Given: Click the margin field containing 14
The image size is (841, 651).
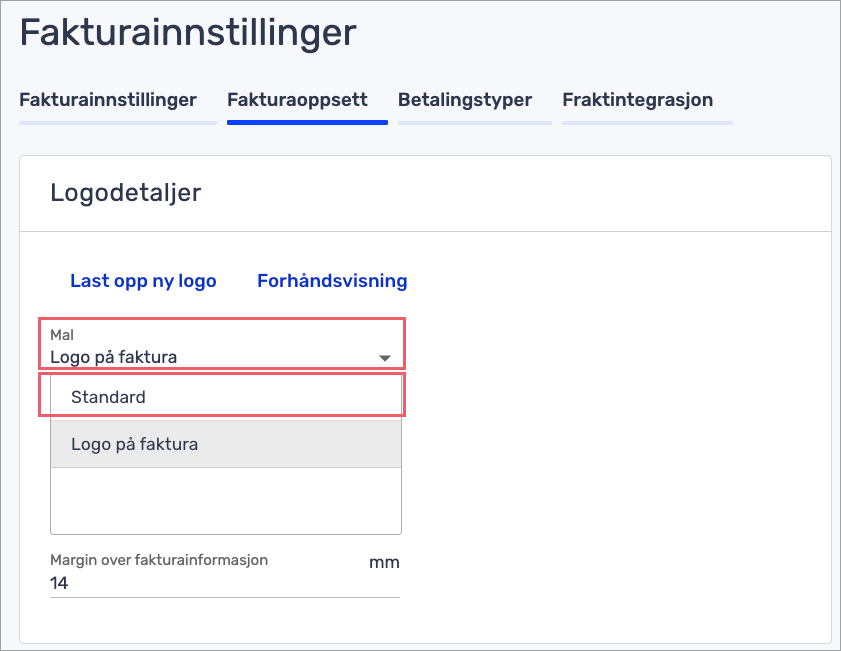Looking at the screenshot, I should [x=200, y=583].
